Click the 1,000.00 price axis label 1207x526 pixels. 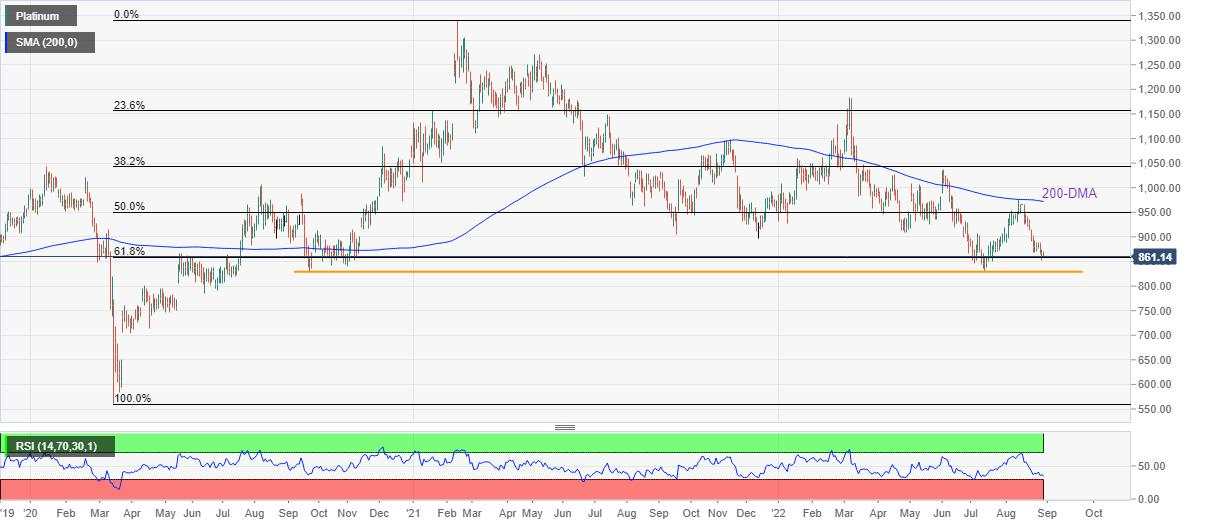[1161, 188]
